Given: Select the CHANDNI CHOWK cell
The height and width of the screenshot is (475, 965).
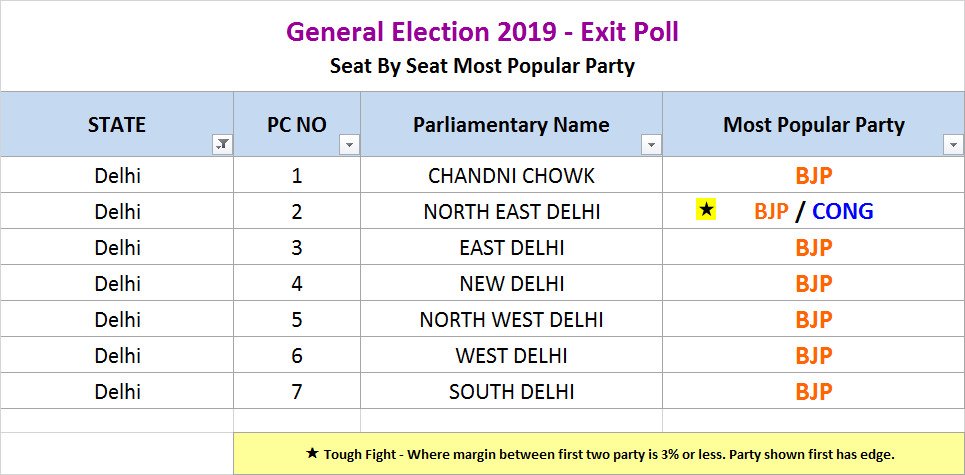Looking at the screenshot, I should (511, 176).
